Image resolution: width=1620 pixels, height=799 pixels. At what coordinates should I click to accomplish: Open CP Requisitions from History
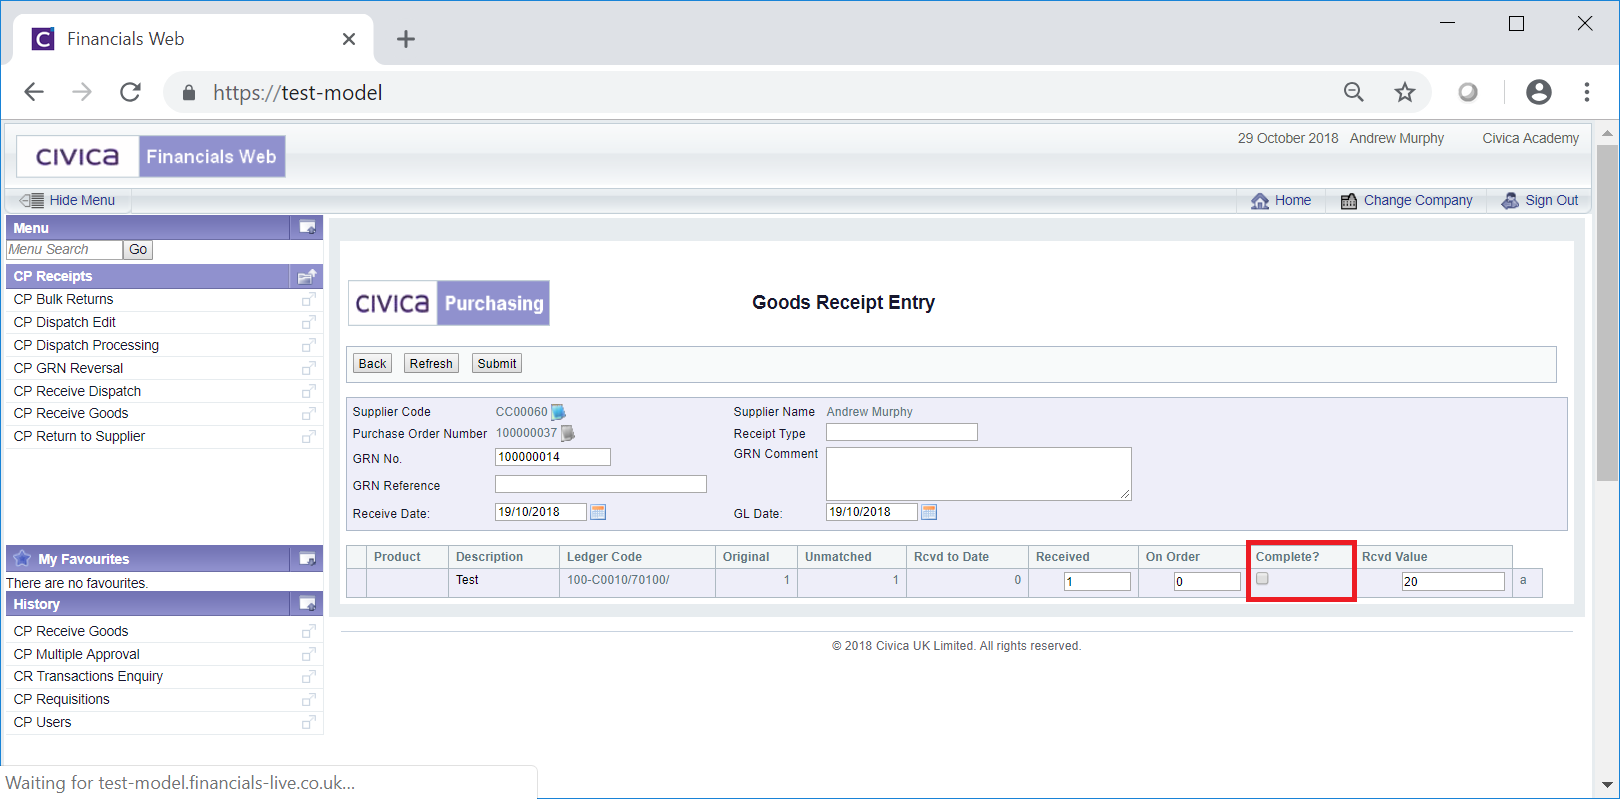point(61,699)
